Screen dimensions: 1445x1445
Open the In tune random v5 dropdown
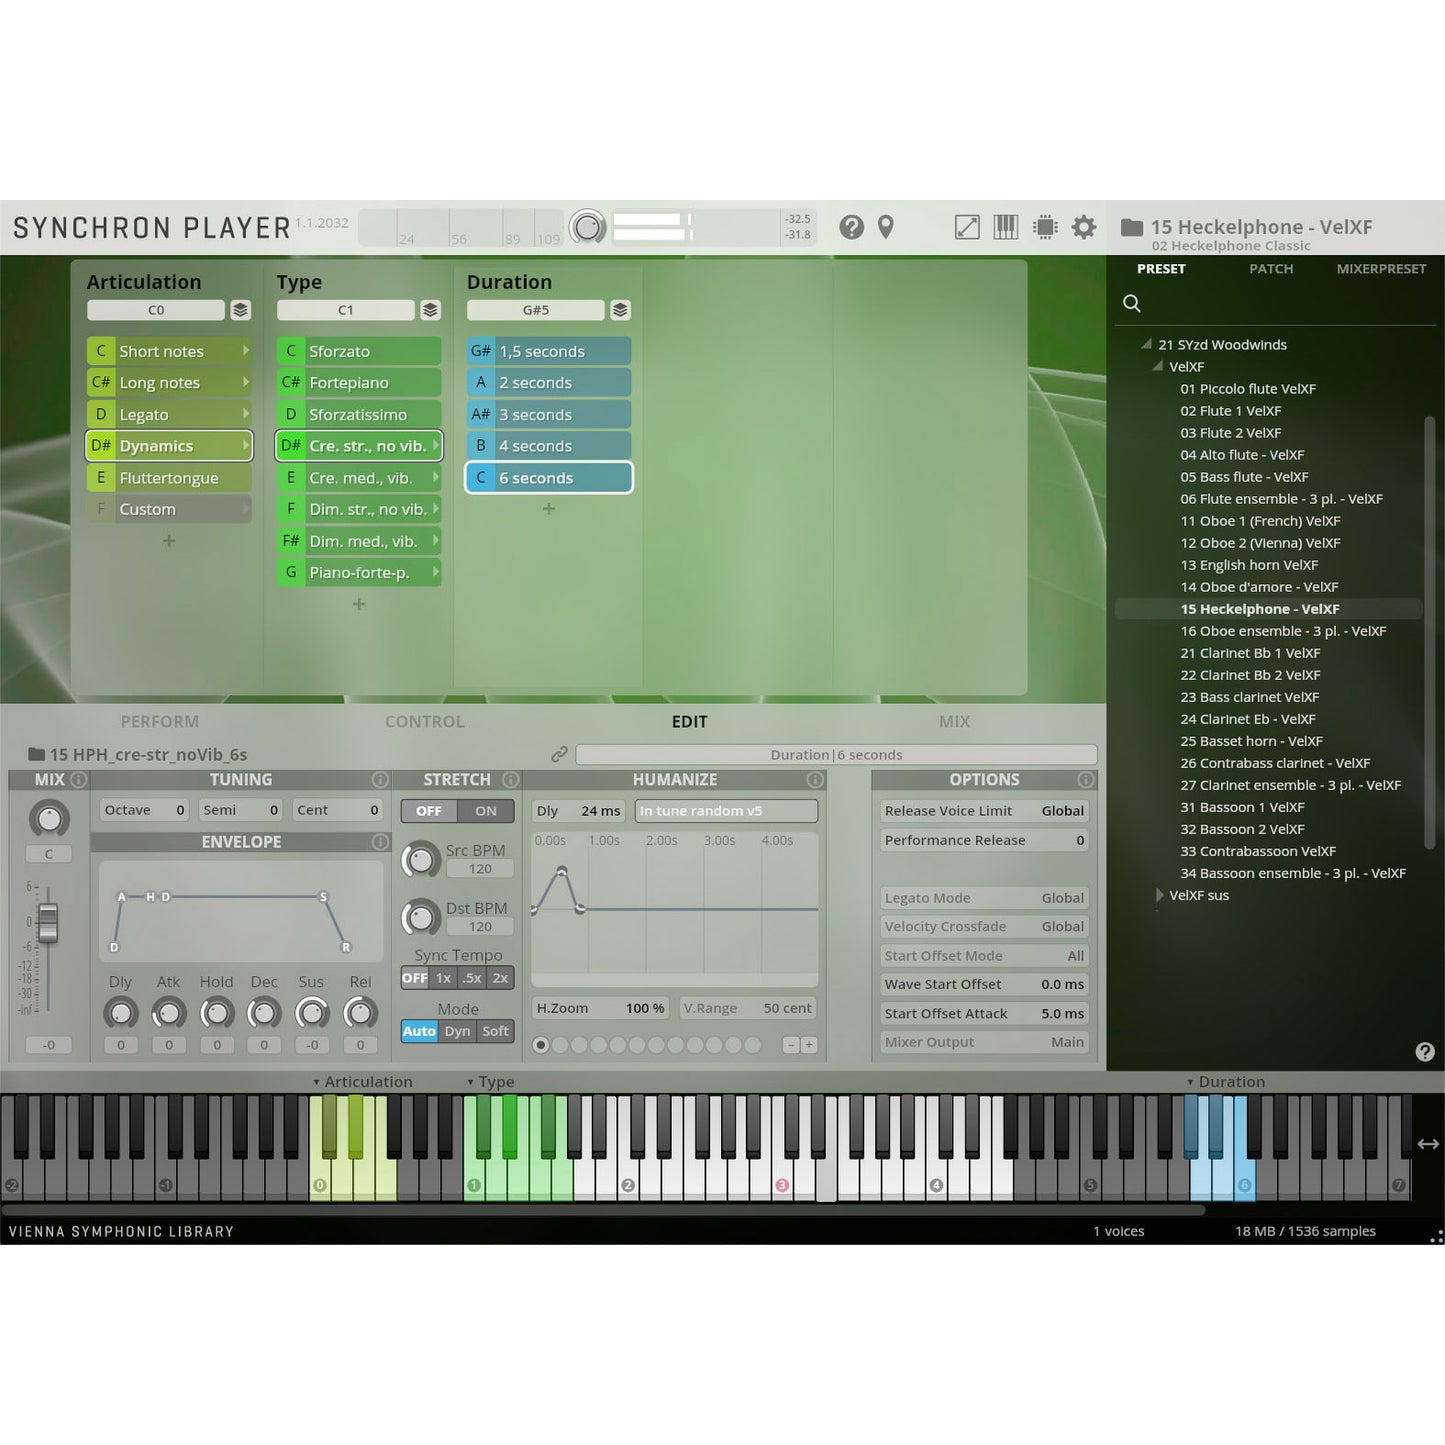pyautogui.click(x=726, y=811)
